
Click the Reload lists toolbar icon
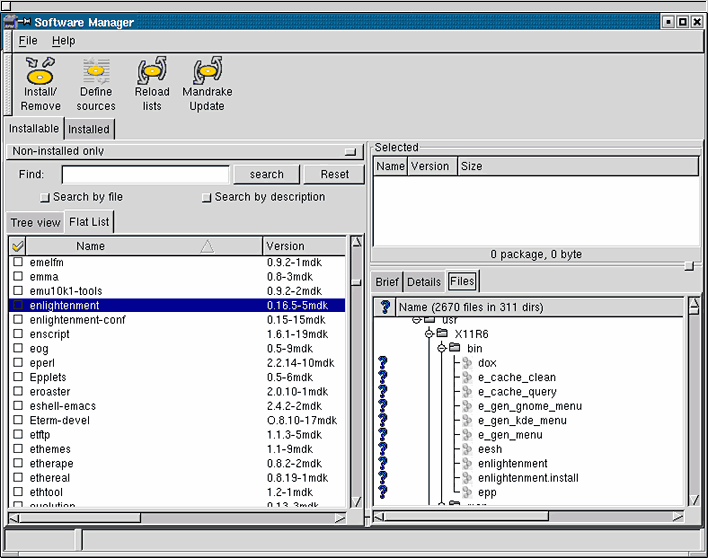(x=152, y=84)
